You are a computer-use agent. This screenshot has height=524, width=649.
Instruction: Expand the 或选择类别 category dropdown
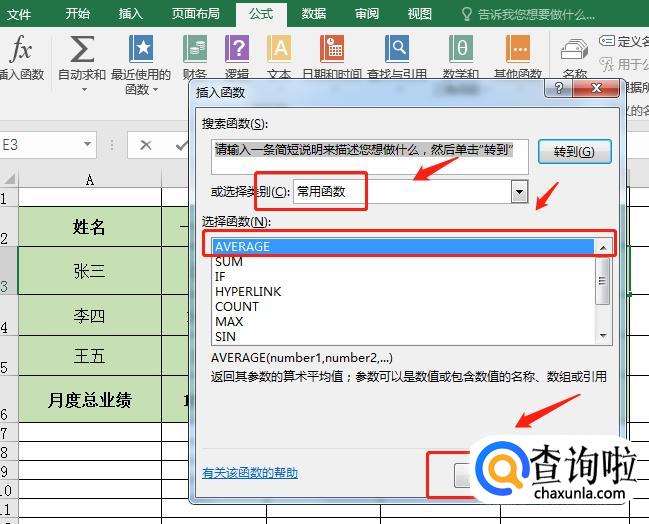(518, 192)
